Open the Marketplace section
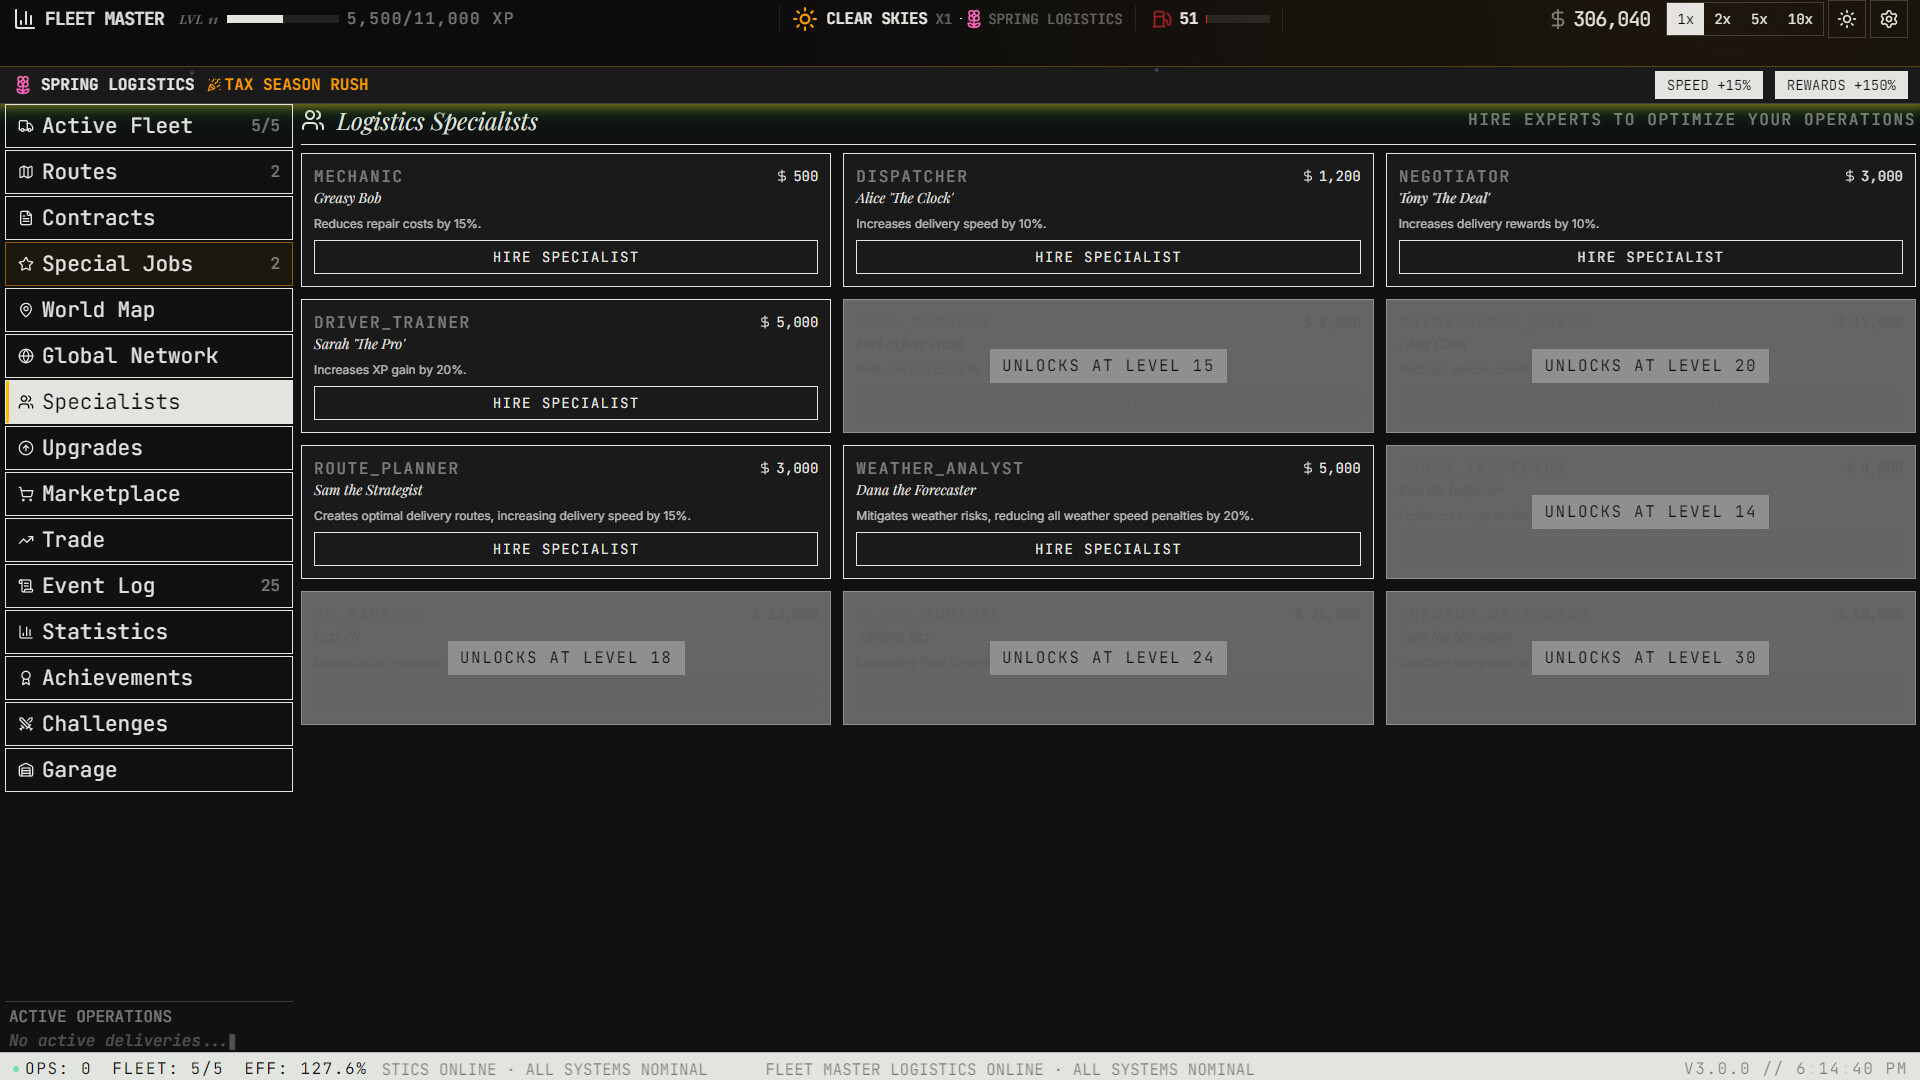 pyautogui.click(x=149, y=494)
